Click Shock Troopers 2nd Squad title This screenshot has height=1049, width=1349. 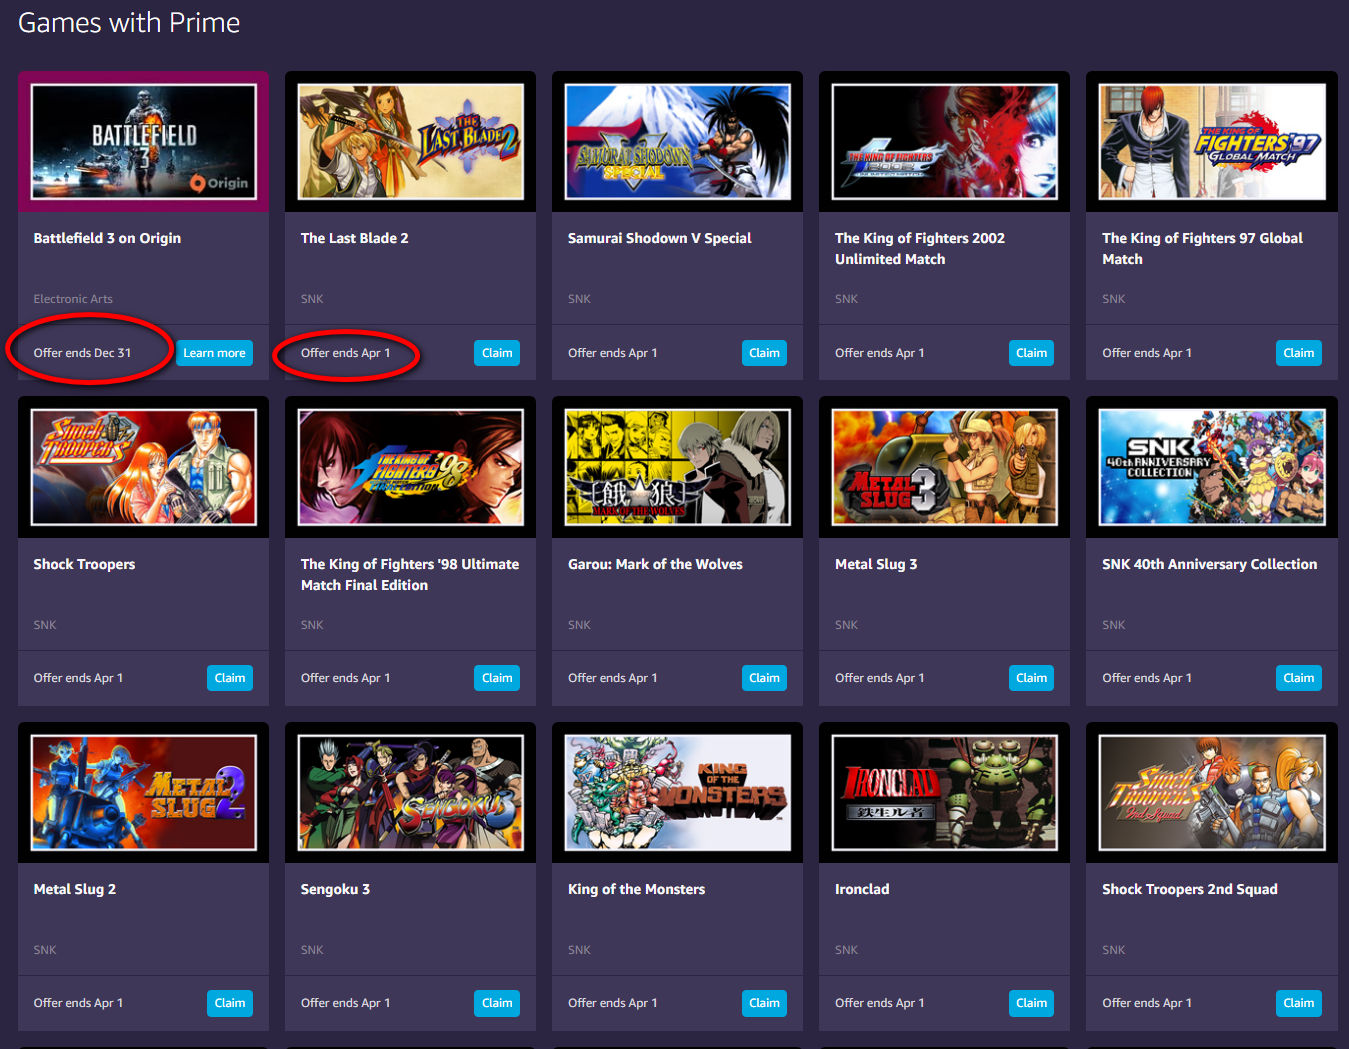1189,889
